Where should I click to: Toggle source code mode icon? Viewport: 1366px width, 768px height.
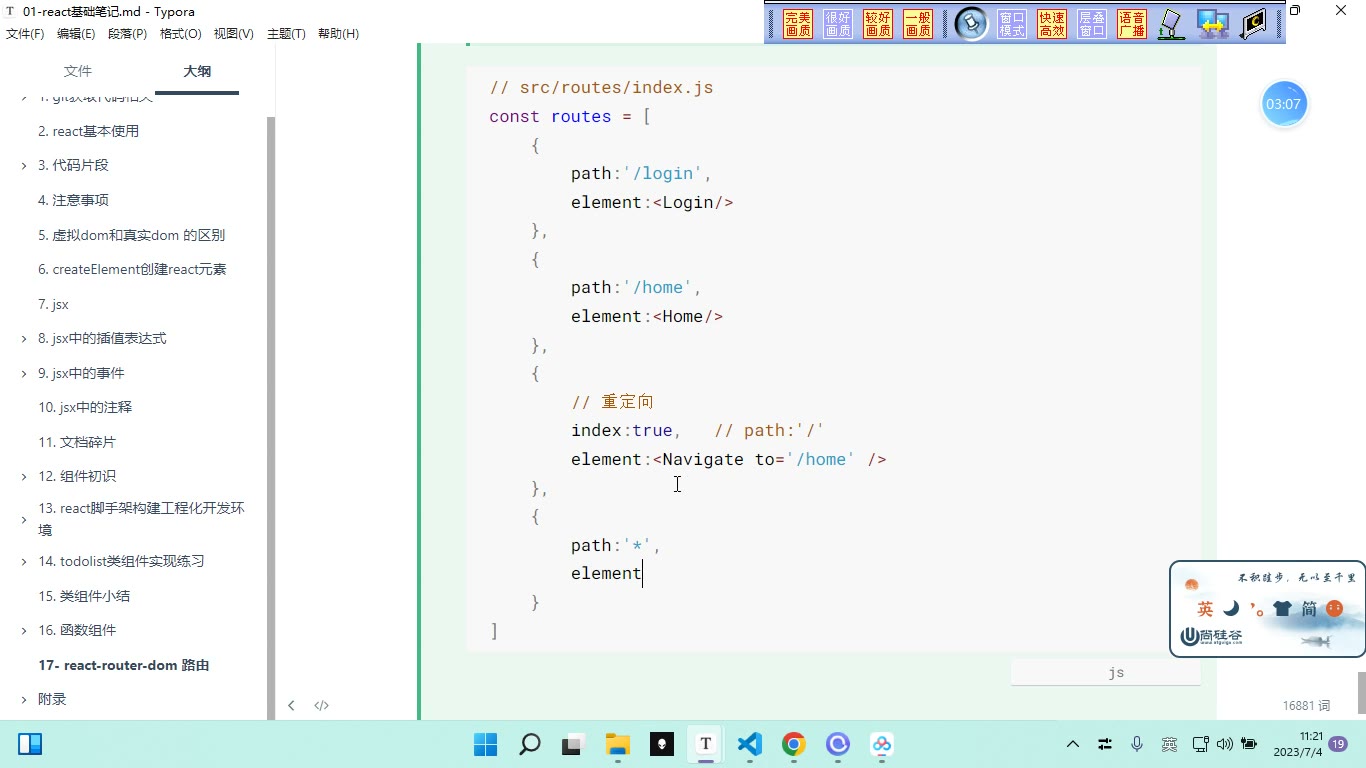321,705
